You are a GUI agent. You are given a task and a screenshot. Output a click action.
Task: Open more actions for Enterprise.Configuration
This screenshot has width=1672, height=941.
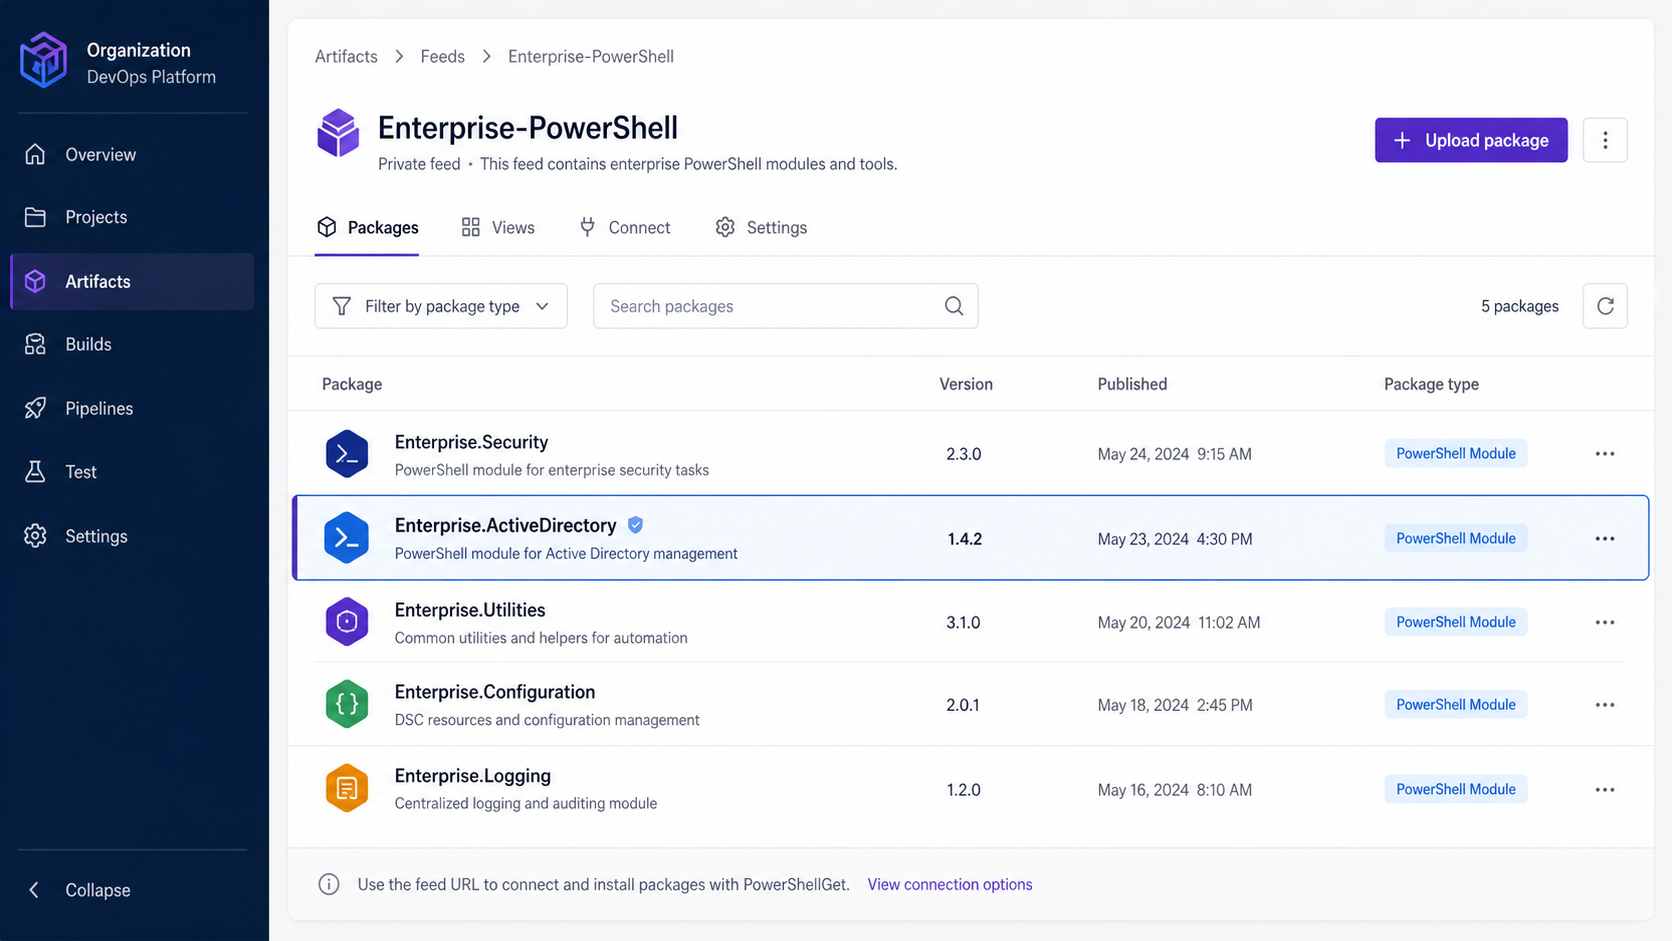[x=1605, y=705]
